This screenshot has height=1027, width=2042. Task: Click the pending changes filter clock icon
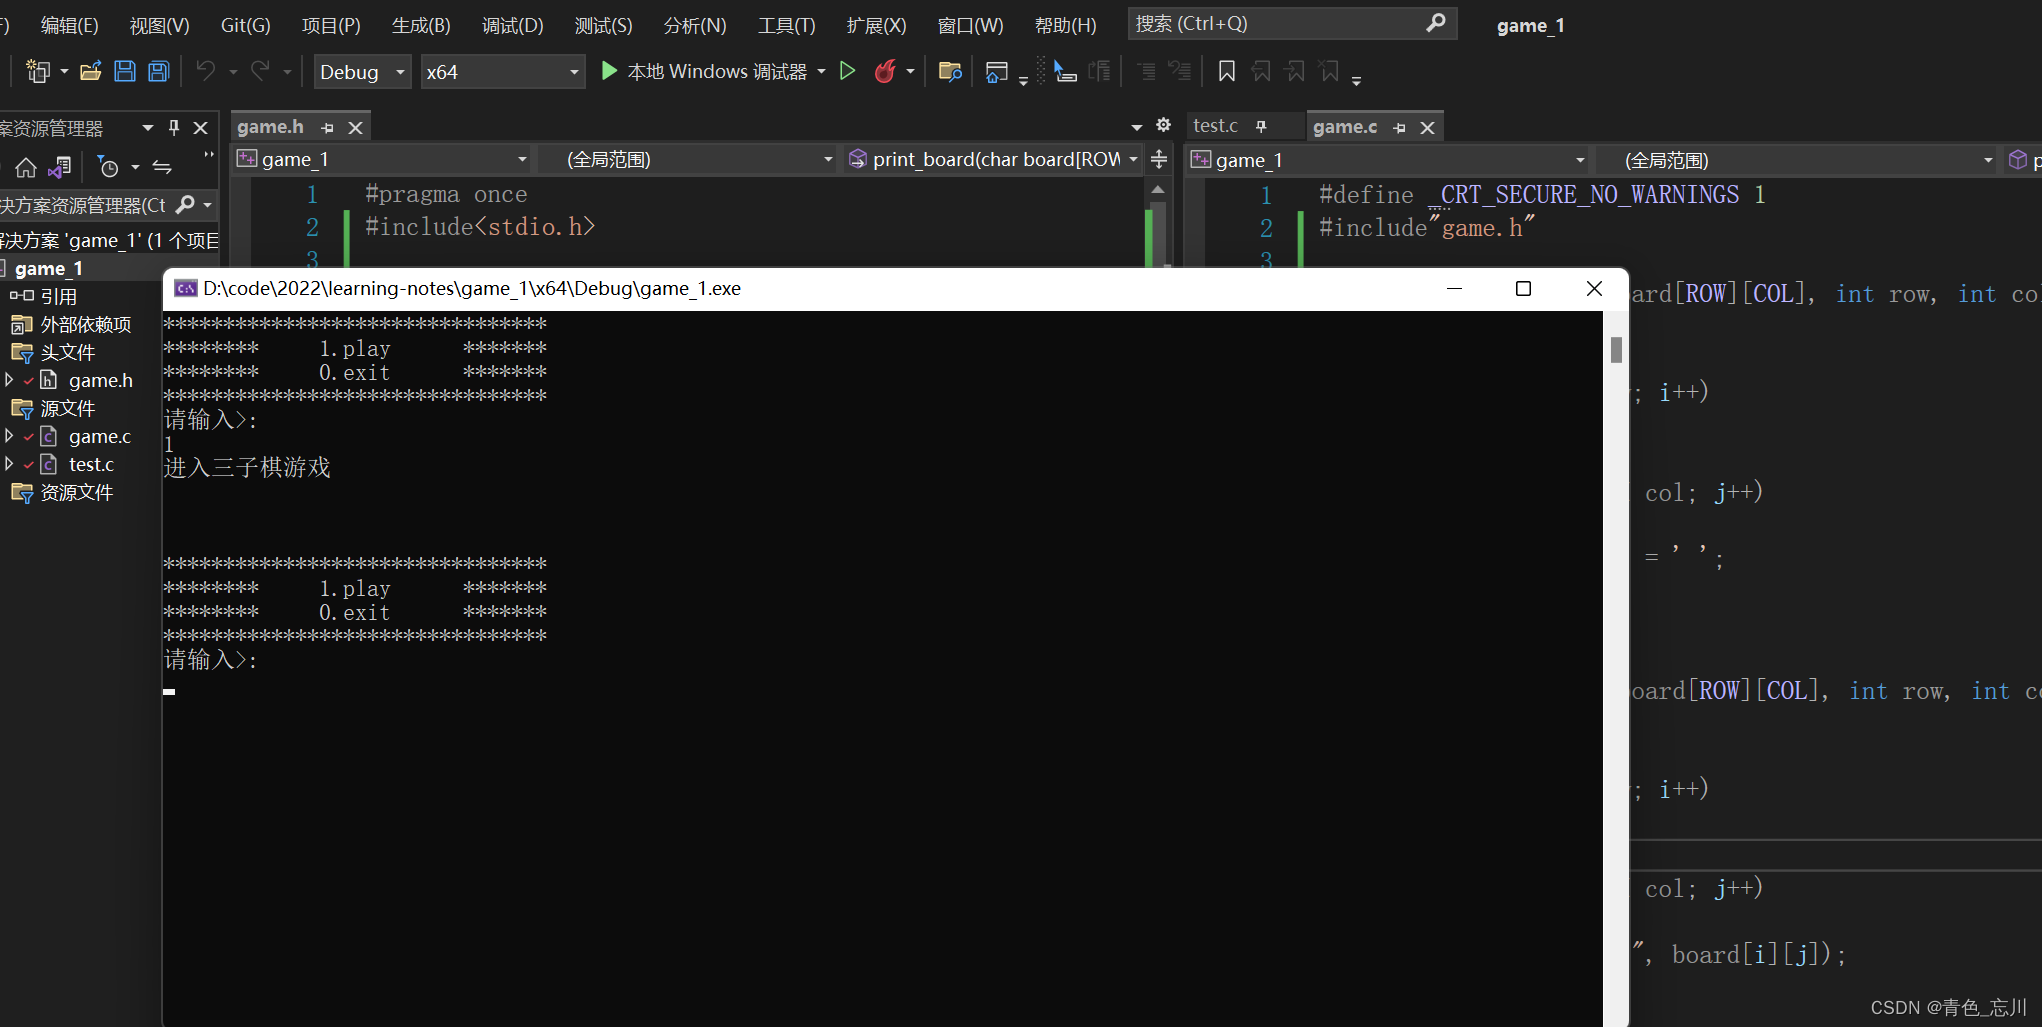tap(108, 167)
